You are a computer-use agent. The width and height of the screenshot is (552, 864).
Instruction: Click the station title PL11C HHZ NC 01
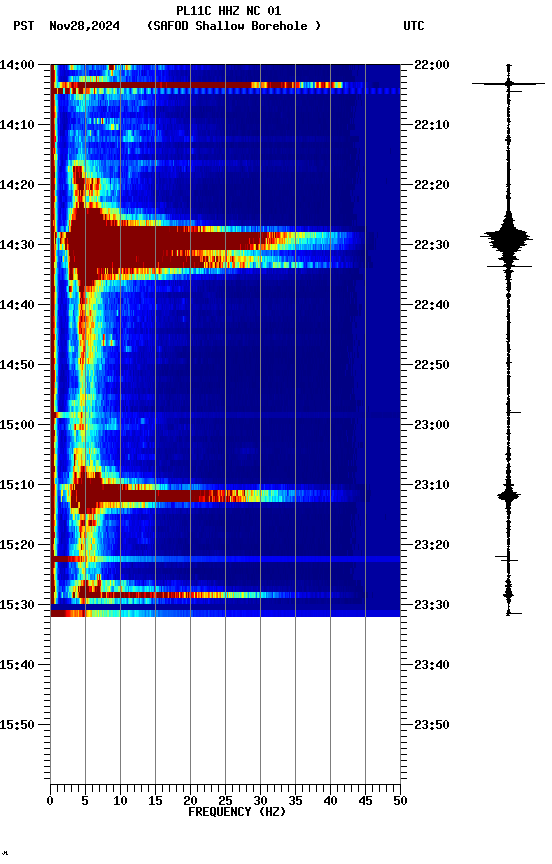[228, 11]
